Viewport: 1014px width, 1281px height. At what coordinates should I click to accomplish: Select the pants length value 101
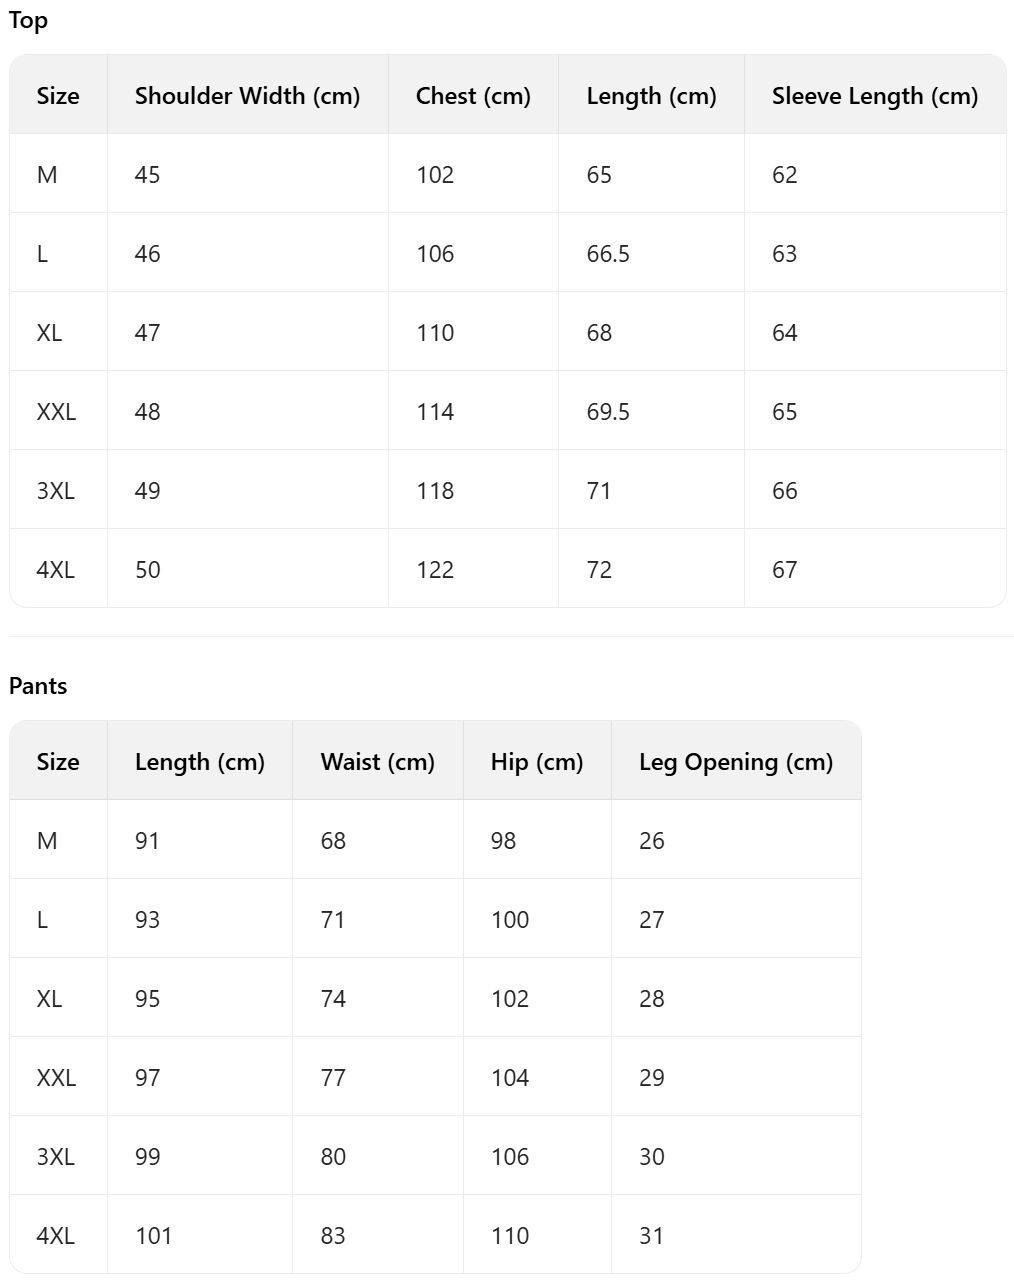[153, 1236]
